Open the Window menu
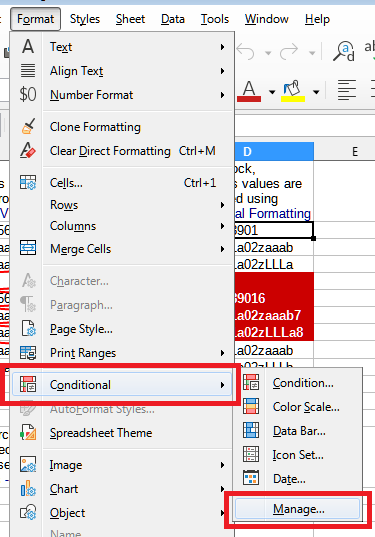The width and height of the screenshot is (375, 537). 266,19
